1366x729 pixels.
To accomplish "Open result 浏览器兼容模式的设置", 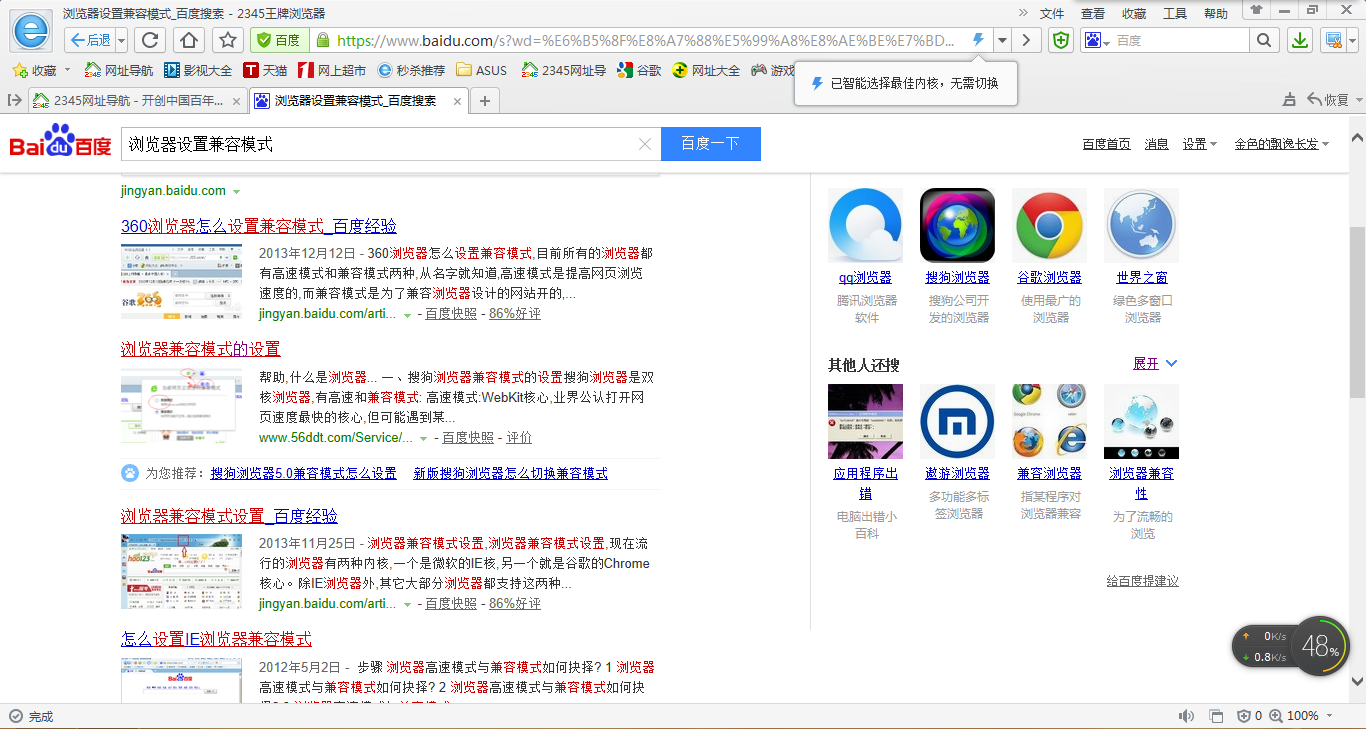I will (201, 349).
